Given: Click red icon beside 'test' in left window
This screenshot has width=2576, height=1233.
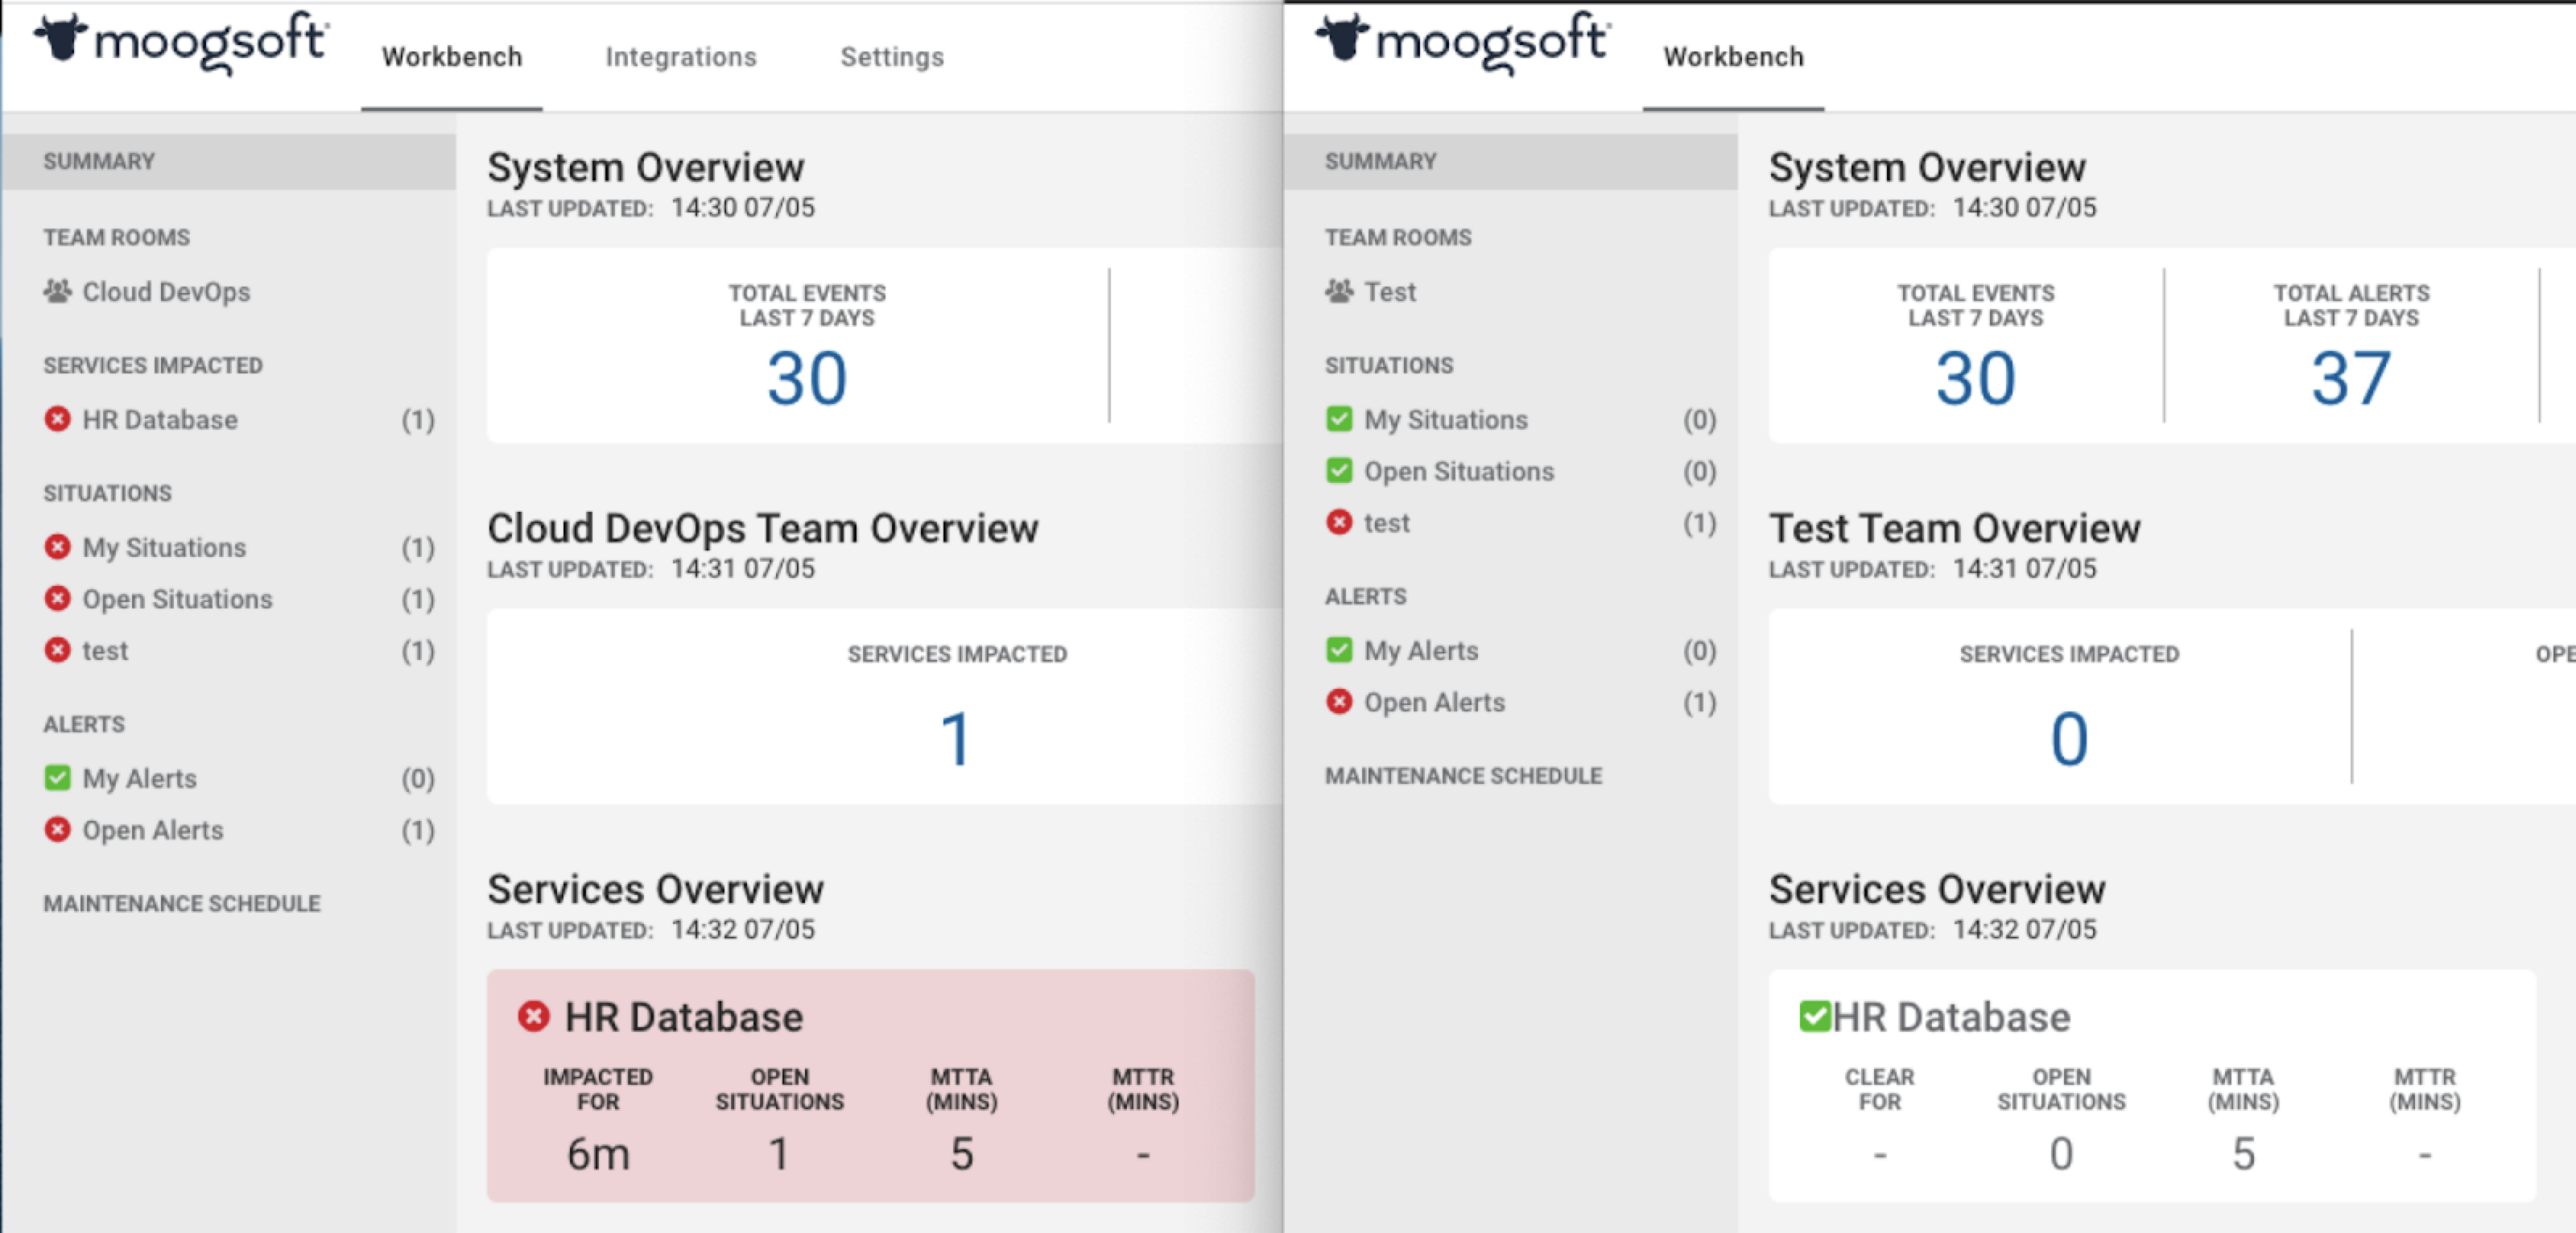Looking at the screenshot, I should 58,650.
